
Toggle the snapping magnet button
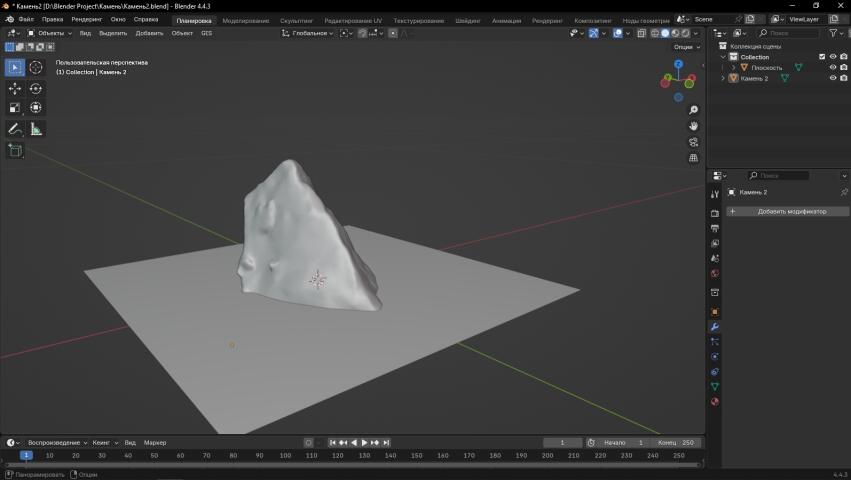pyautogui.click(x=362, y=33)
